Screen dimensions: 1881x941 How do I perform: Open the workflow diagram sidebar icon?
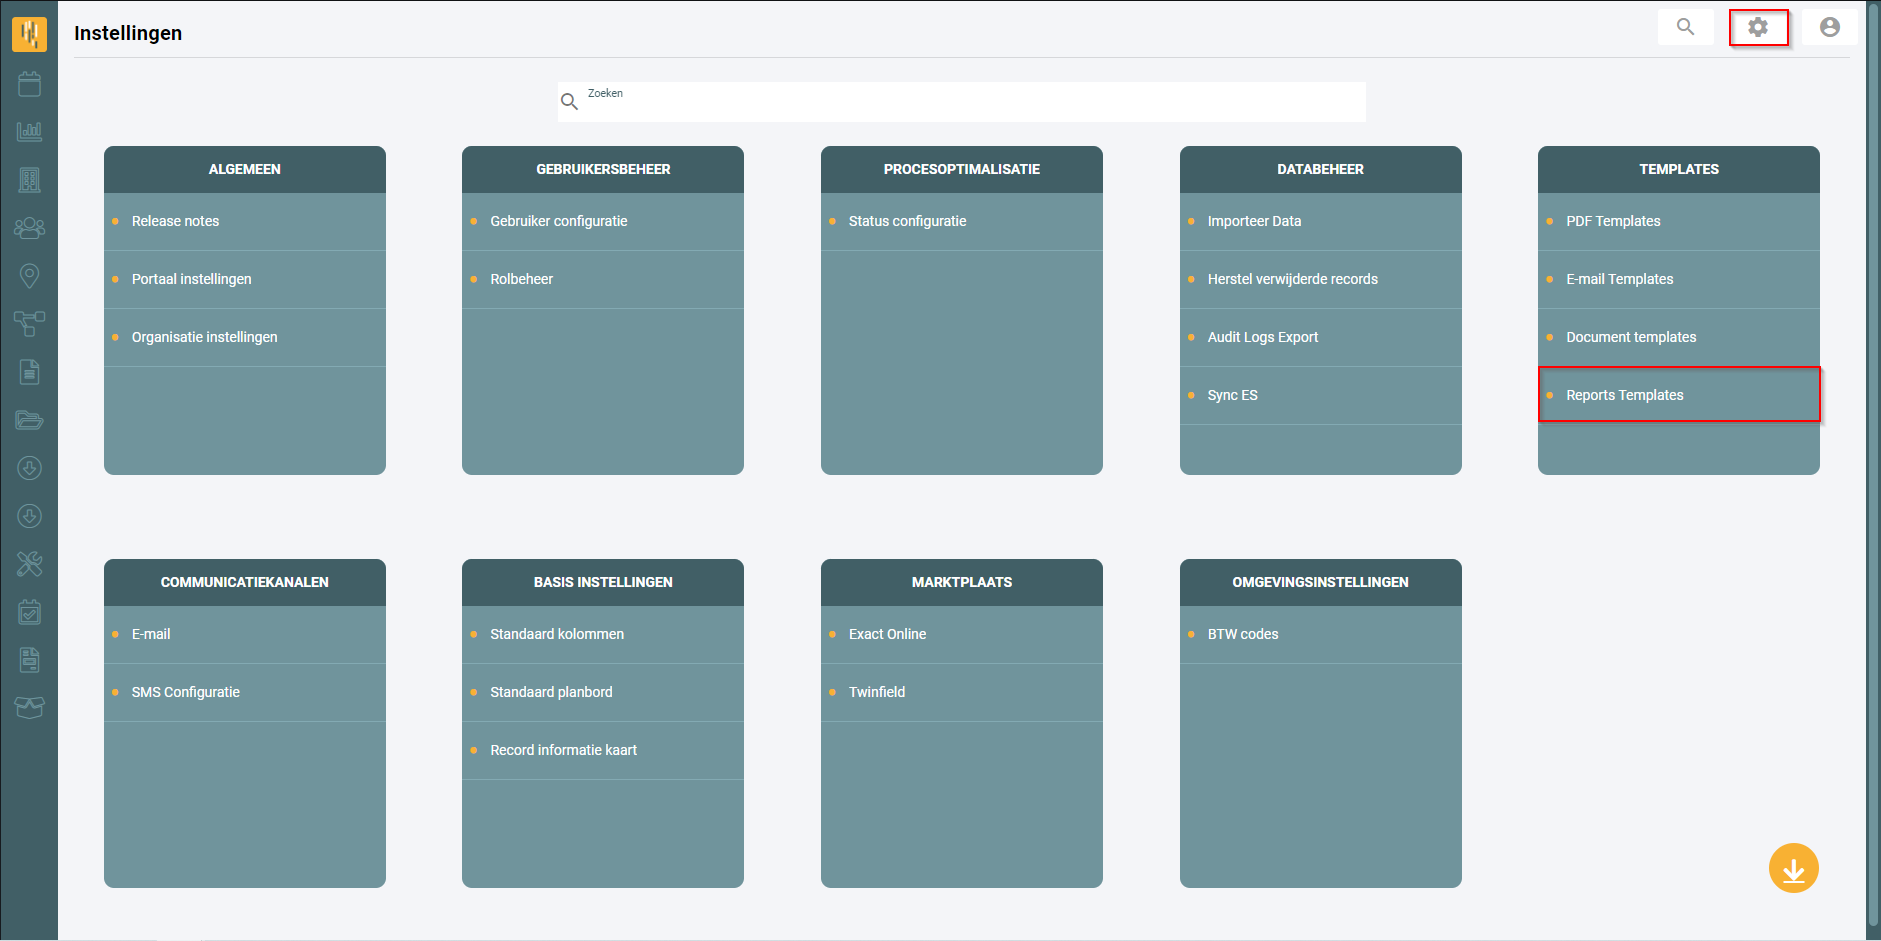[x=29, y=323]
